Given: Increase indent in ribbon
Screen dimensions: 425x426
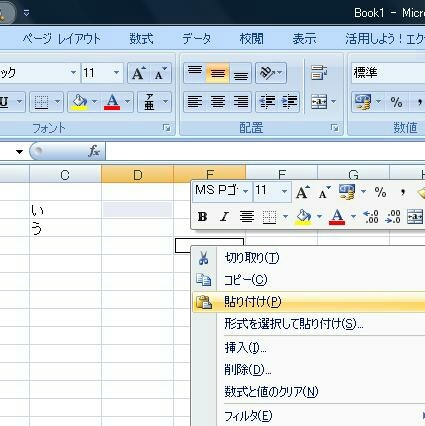Looking at the screenshot, I should [289, 102].
